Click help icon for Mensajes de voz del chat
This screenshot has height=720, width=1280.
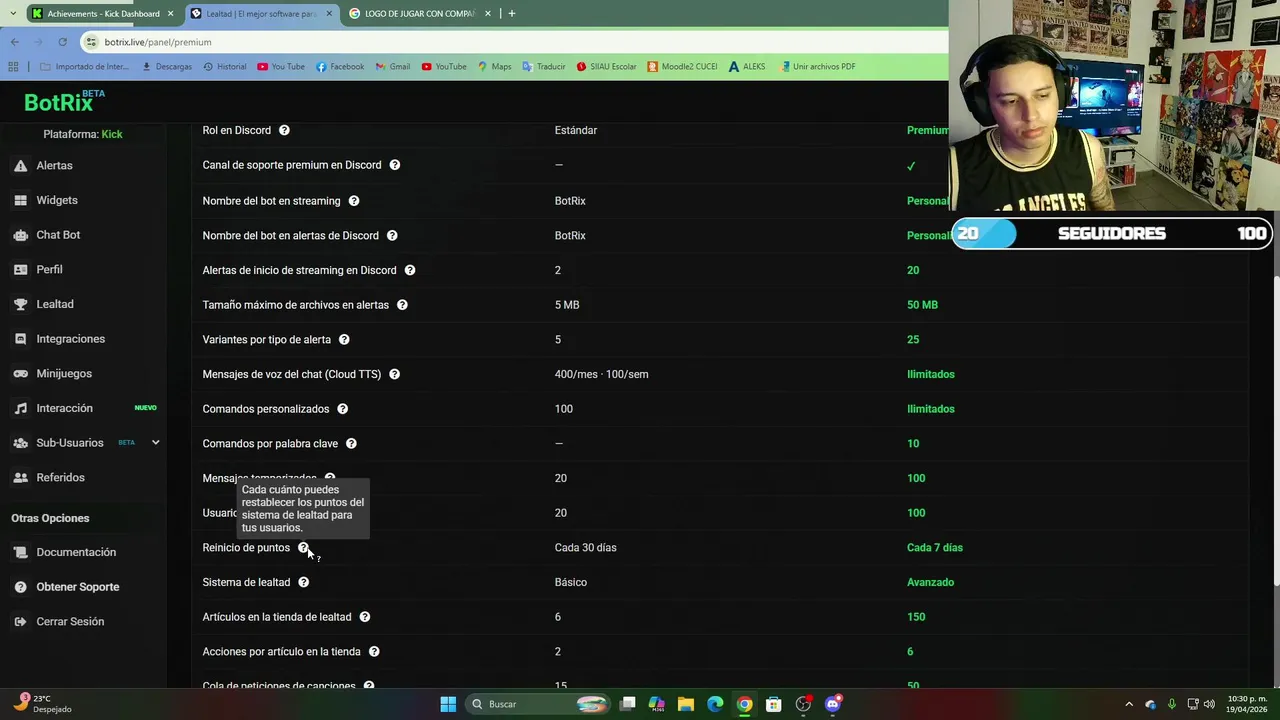394,374
